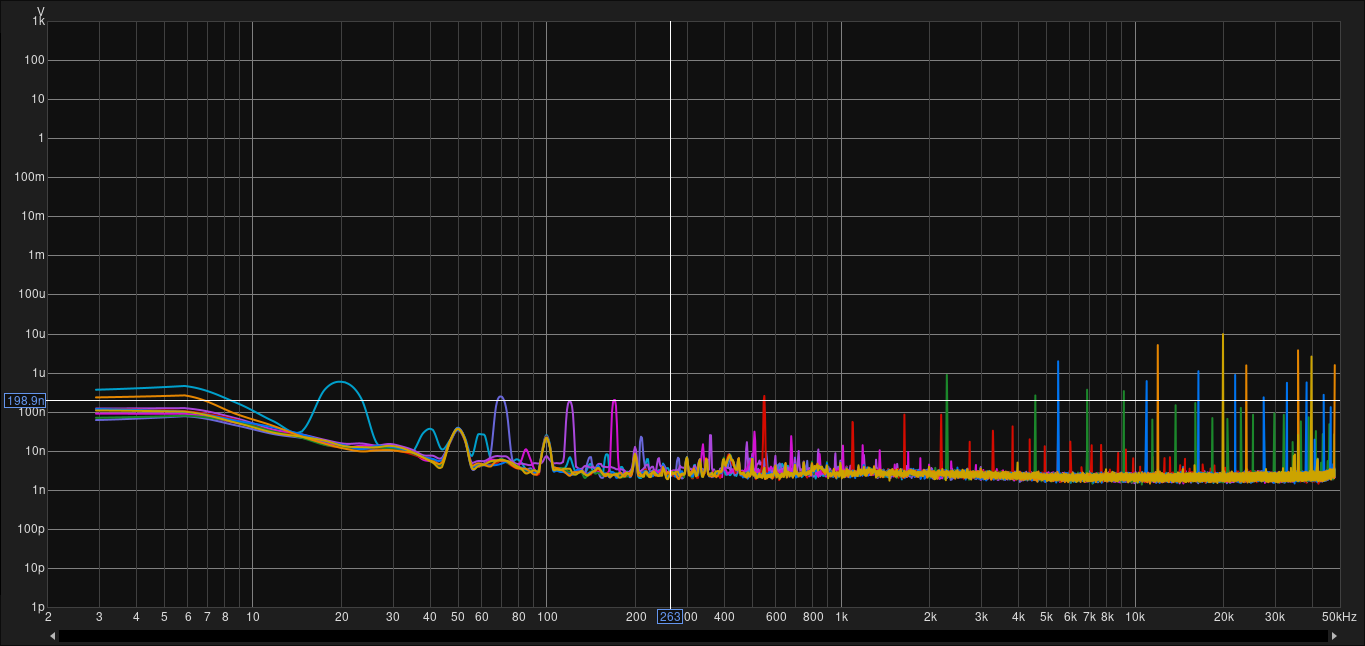Click the cyan hump peak at 20 Hz
The image size is (1365, 646).
(341, 382)
